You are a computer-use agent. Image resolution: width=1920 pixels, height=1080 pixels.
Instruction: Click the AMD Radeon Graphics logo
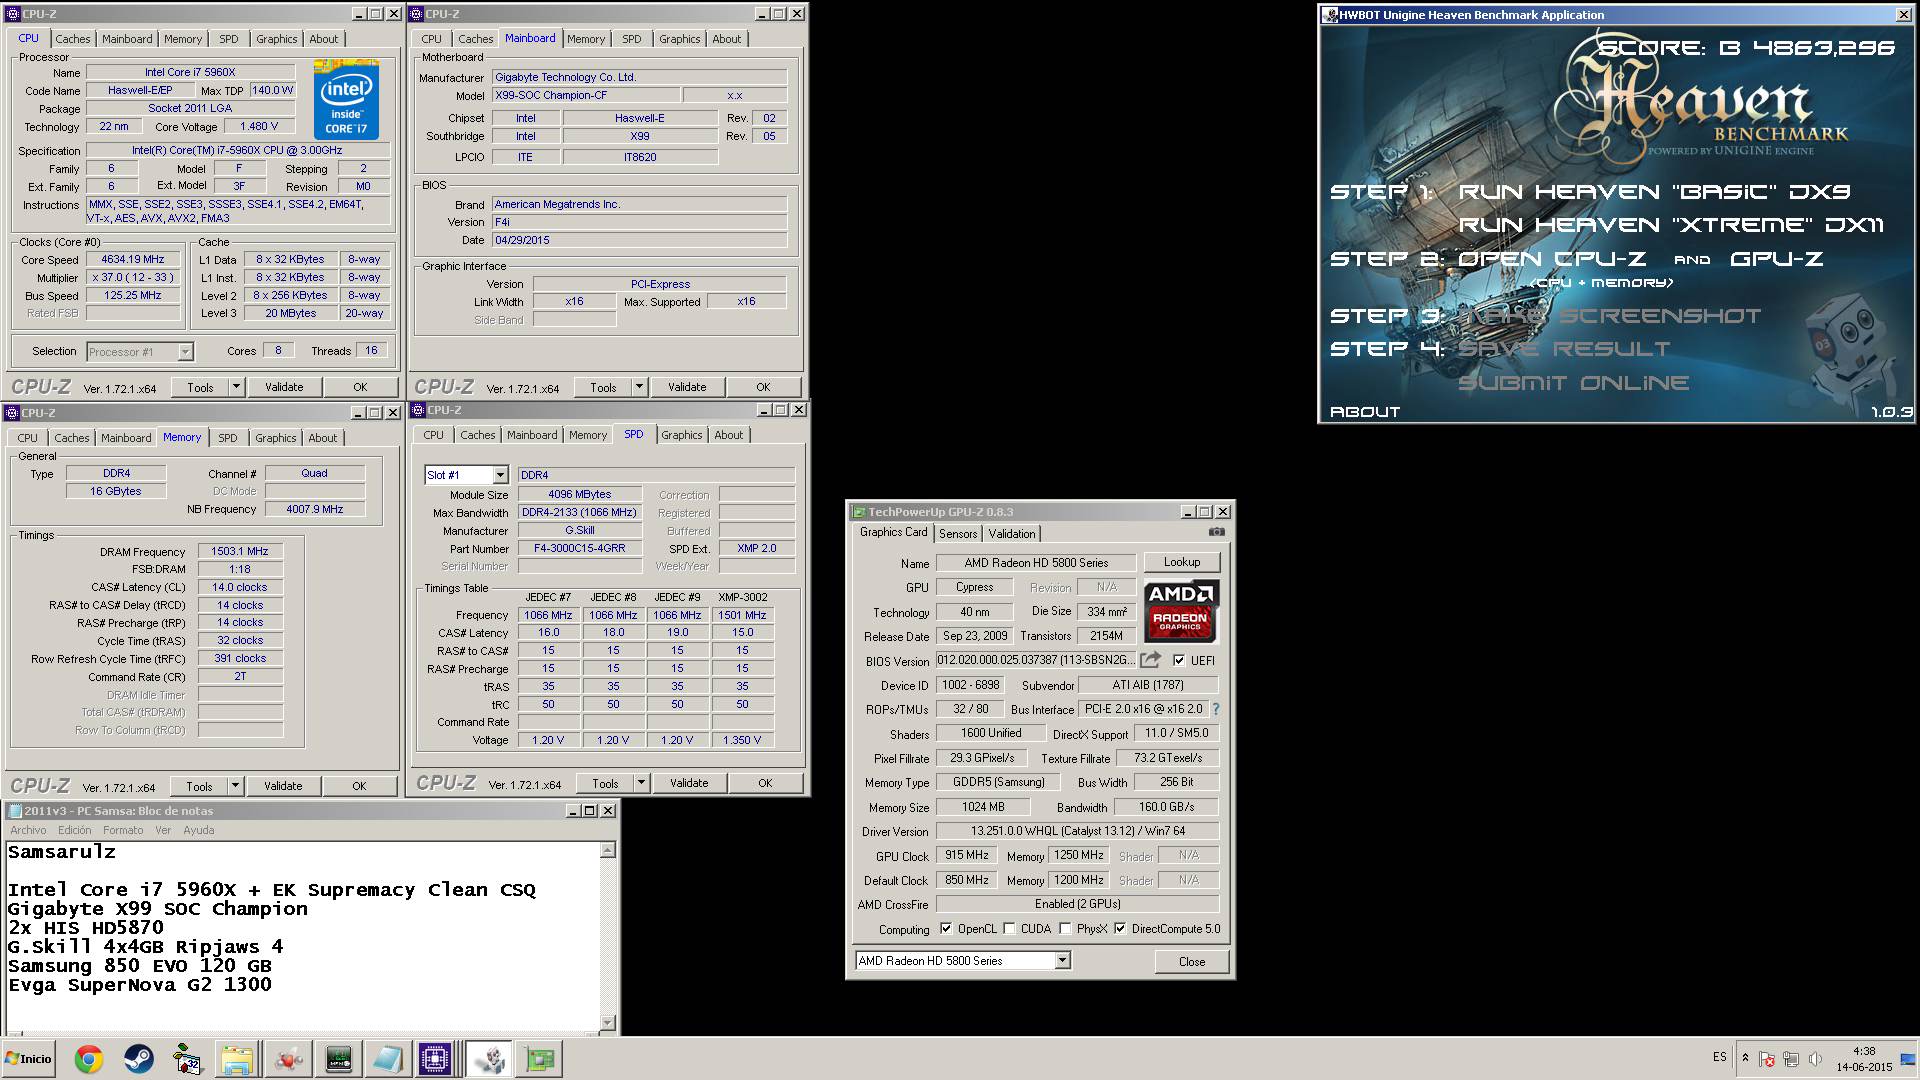tap(1180, 610)
